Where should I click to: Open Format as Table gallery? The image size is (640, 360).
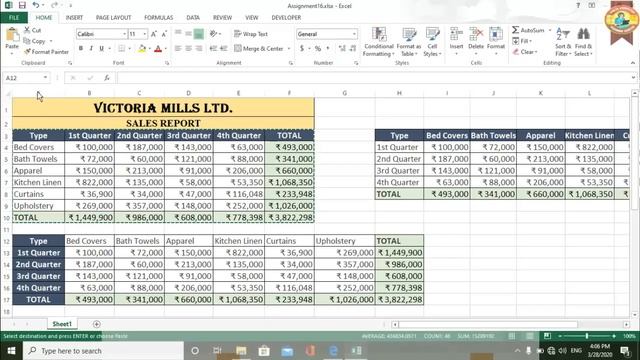[x=409, y=42]
